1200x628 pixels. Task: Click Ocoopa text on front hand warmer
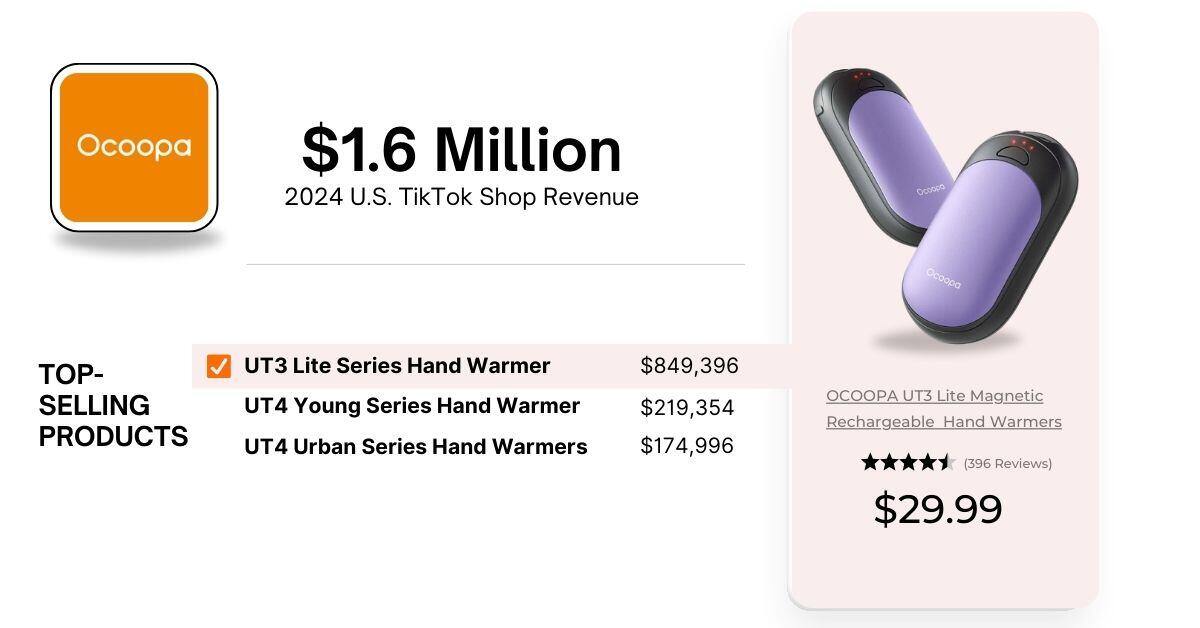click(943, 277)
